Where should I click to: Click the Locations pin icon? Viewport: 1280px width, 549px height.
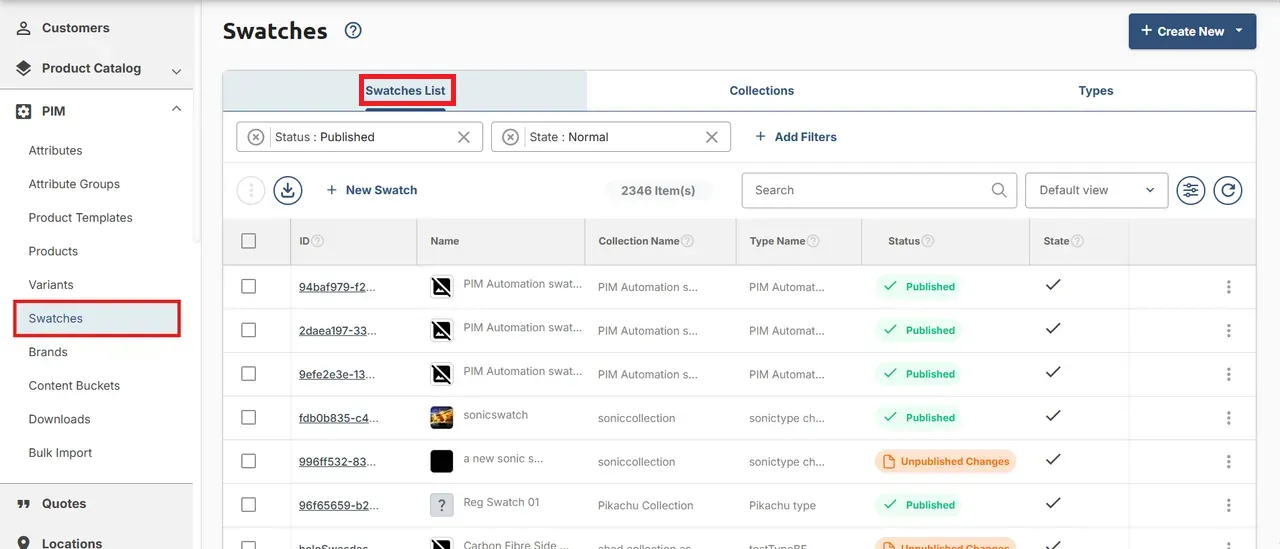24,543
